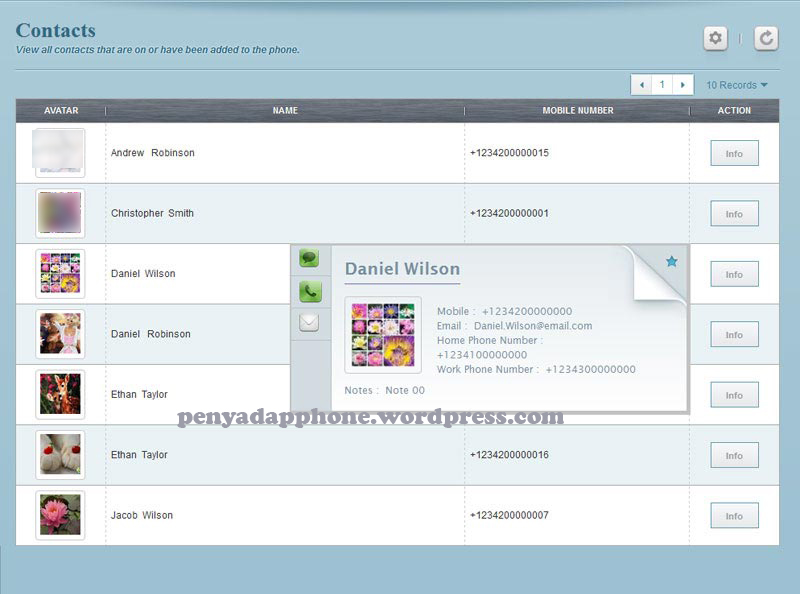800x594 pixels.
Task: Click the MOBILE NUMBER column header
Action: tap(578, 111)
